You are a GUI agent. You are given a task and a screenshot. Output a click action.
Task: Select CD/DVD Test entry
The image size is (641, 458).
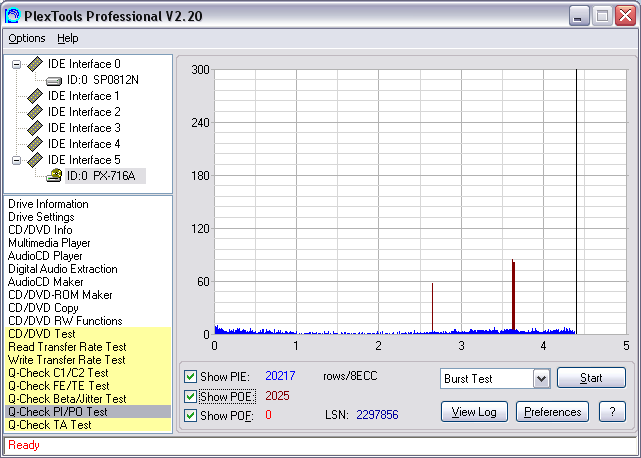click(88, 334)
